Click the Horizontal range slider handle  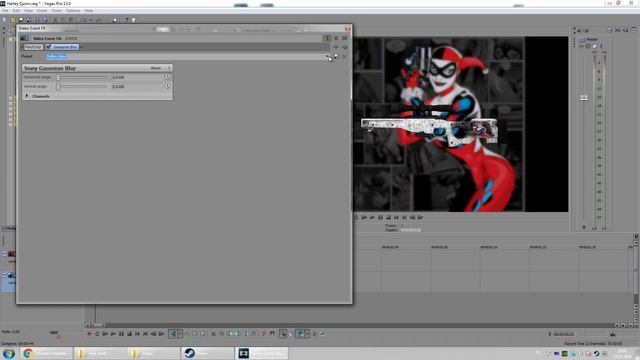coord(58,77)
